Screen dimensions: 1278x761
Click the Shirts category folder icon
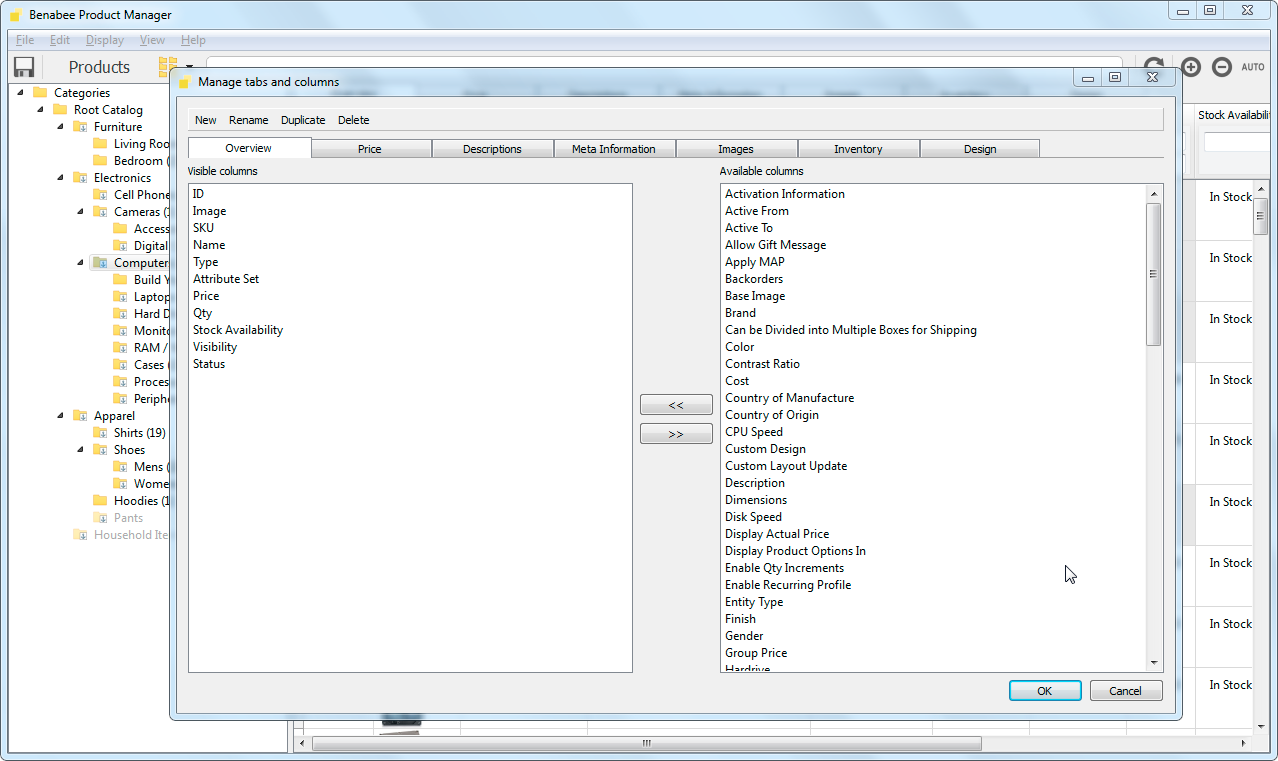100,433
